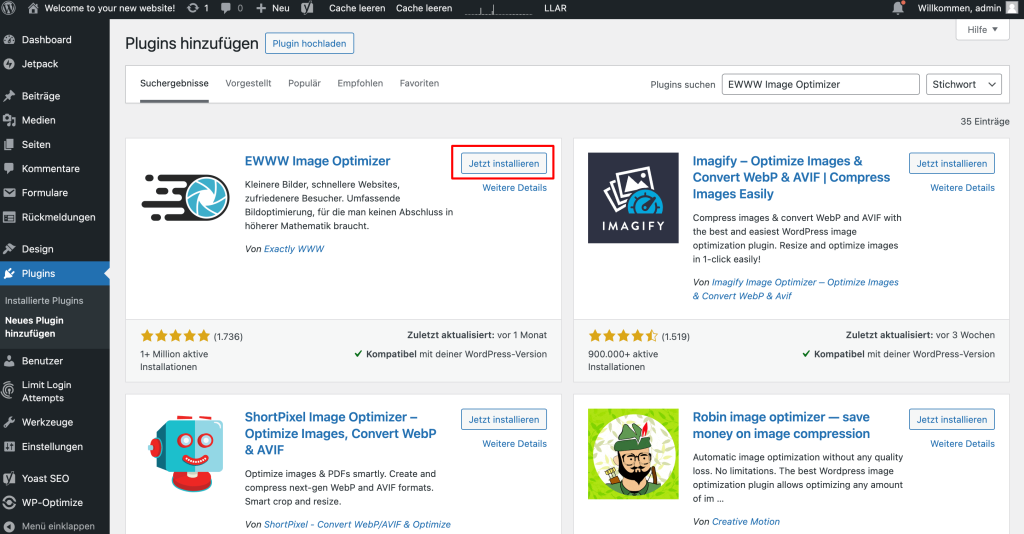Click the Rückmeldungen icon in sidebar
The width and height of the screenshot is (1024, 534).
click(9, 217)
